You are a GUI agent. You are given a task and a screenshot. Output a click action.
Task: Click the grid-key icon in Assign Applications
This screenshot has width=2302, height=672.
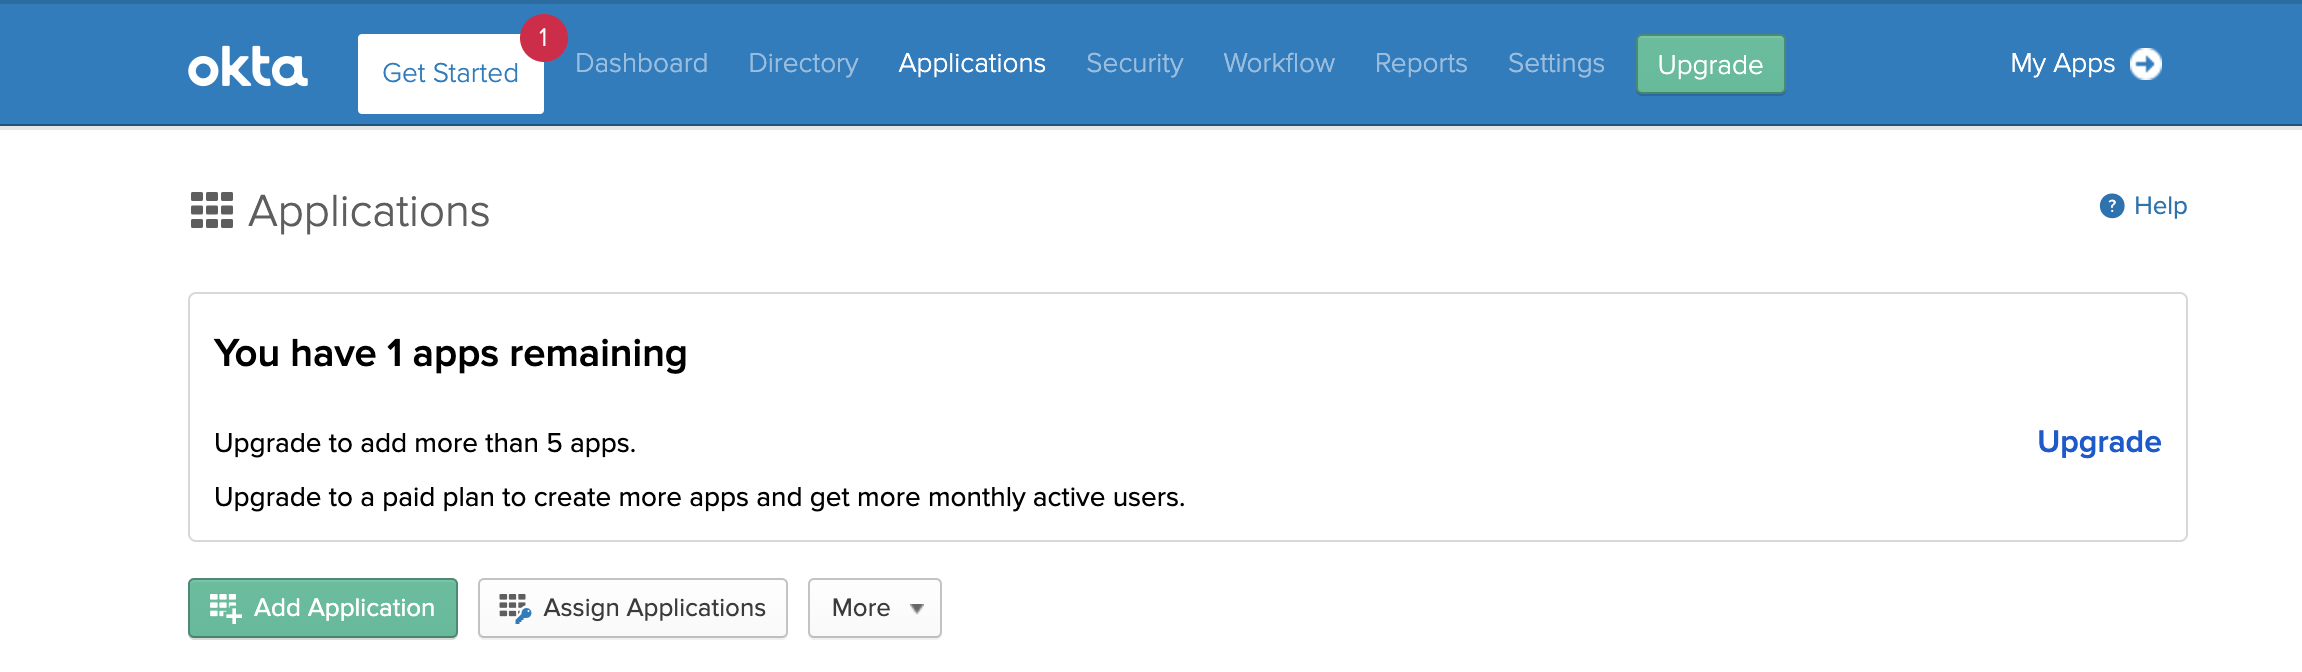point(515,608)
